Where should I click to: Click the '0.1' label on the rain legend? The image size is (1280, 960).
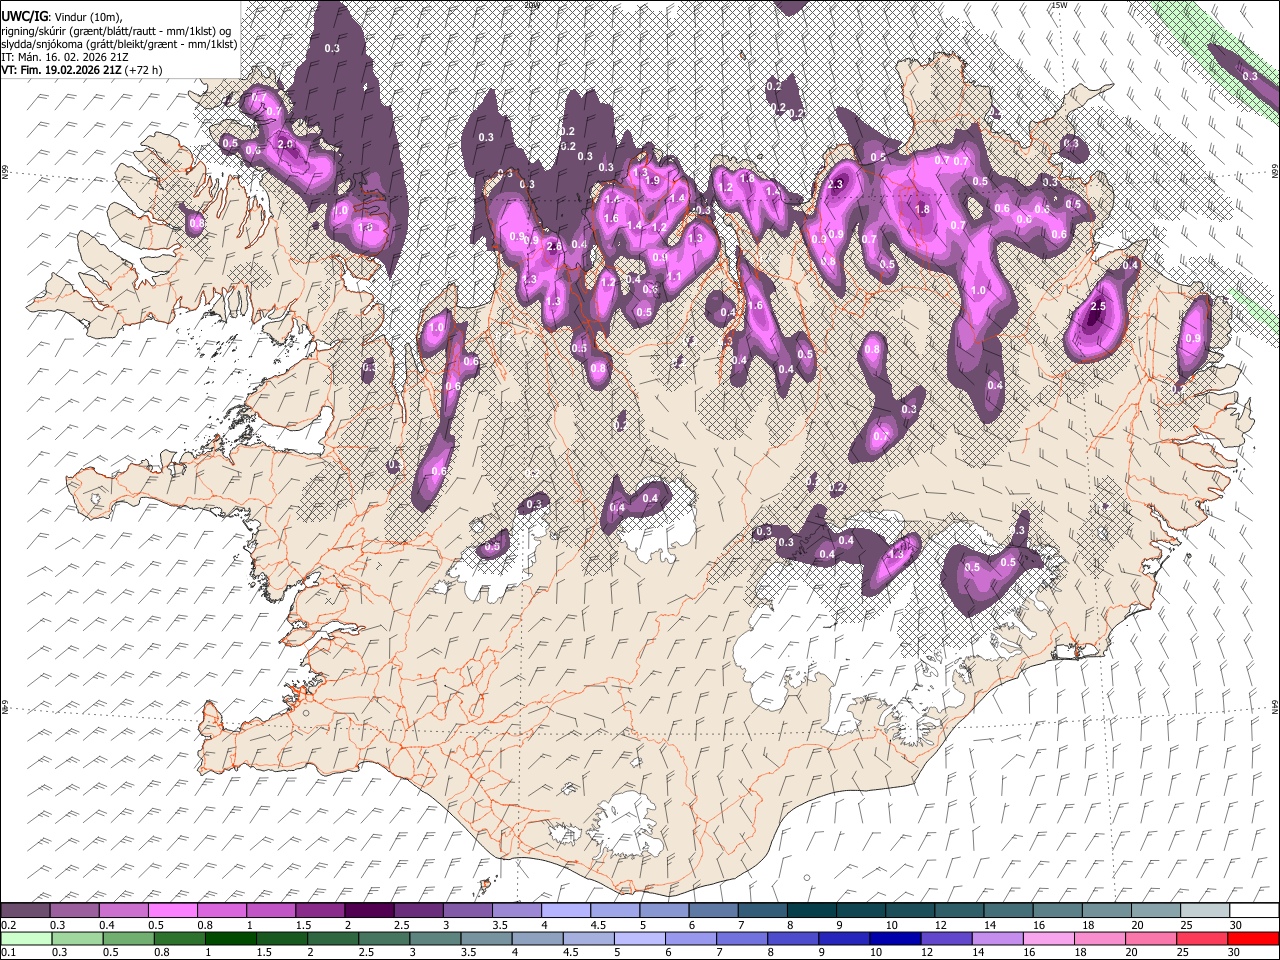click(x=8, y=953)
